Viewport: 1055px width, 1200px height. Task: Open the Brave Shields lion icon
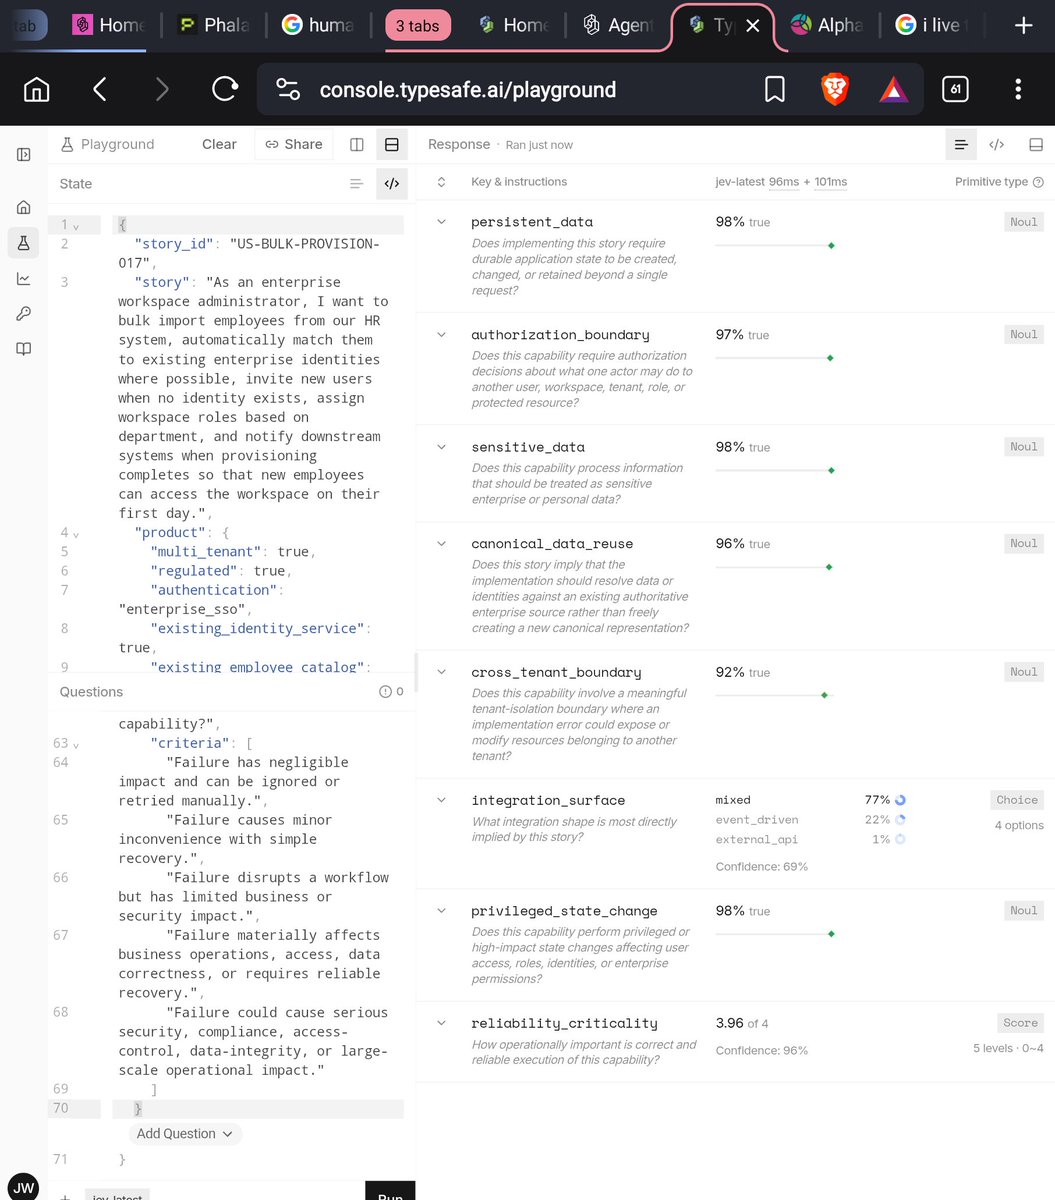tap(835, 90)
